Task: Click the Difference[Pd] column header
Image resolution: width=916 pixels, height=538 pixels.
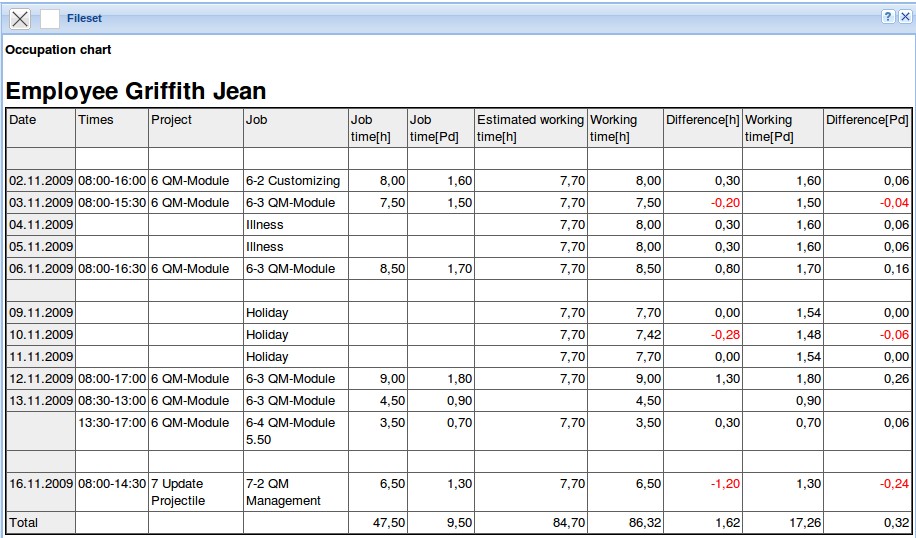Action: pos(867,120)
